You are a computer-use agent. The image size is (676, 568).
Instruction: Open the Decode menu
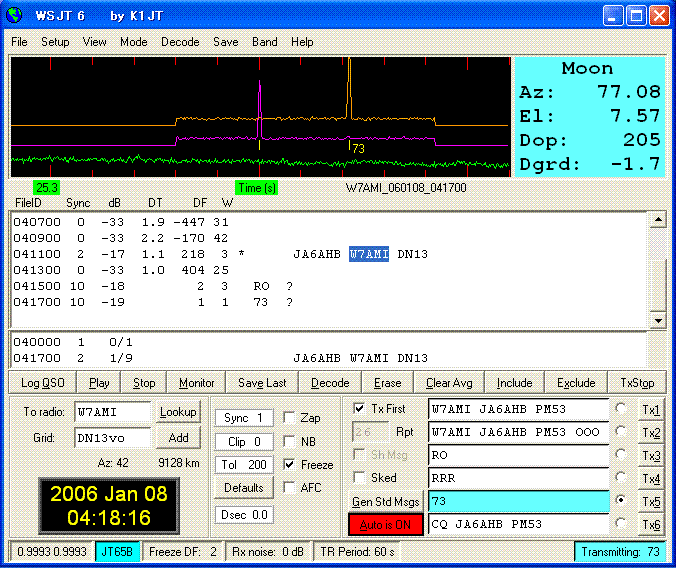point(180,42)
